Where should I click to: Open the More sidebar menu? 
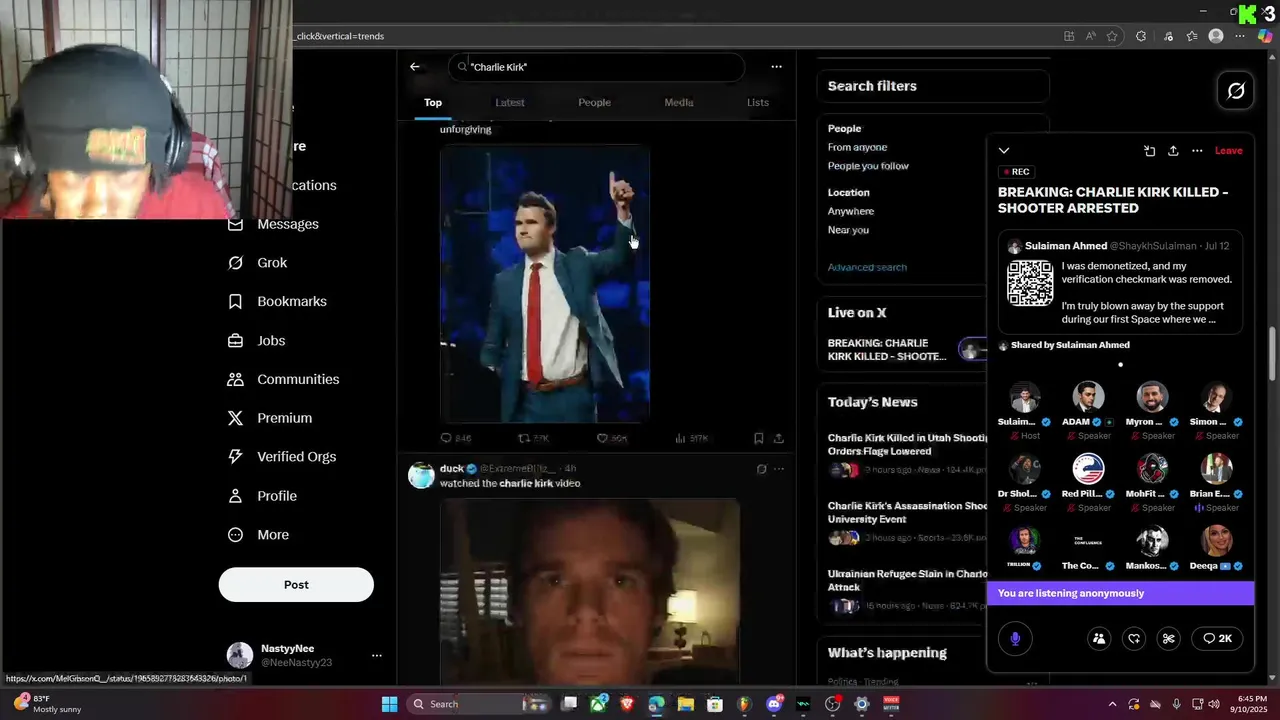[258, 535]
